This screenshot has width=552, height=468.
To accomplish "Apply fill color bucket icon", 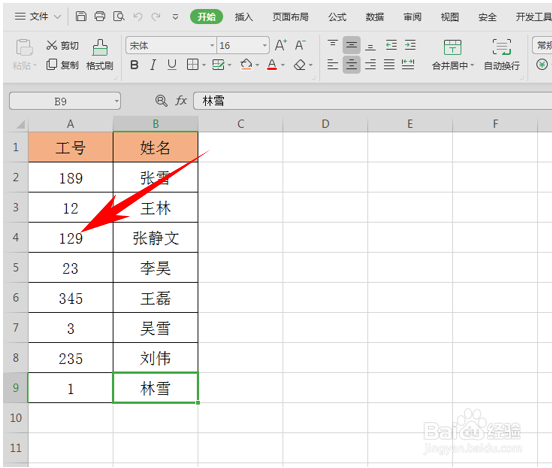I will [x=246, y=65].
